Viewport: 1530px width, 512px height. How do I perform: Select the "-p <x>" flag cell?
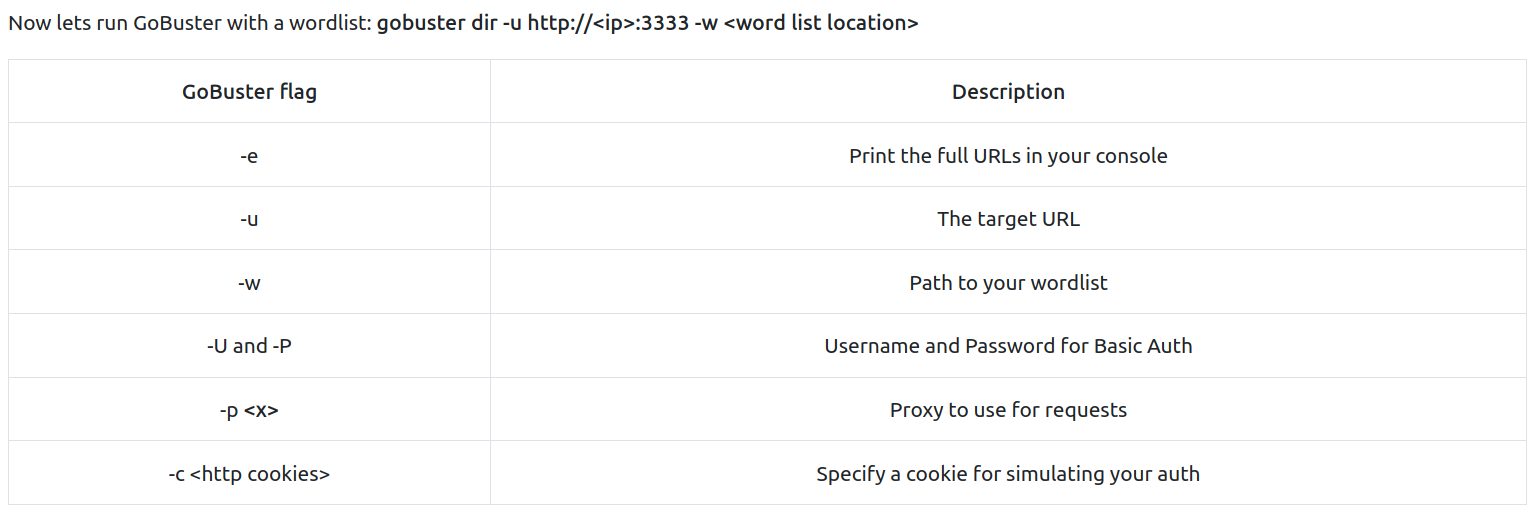pos(249,410)
